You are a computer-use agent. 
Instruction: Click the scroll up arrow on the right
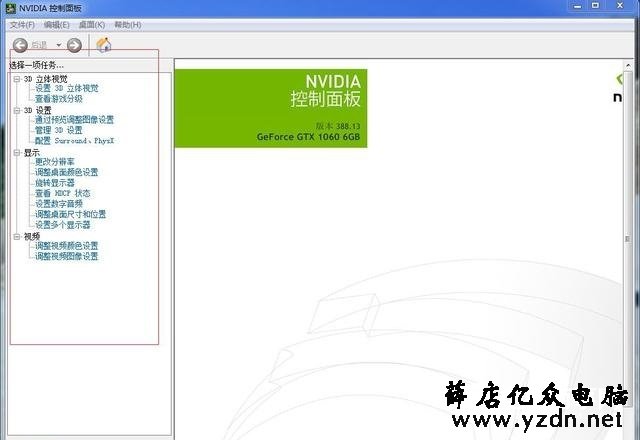[x=628, y=65]
